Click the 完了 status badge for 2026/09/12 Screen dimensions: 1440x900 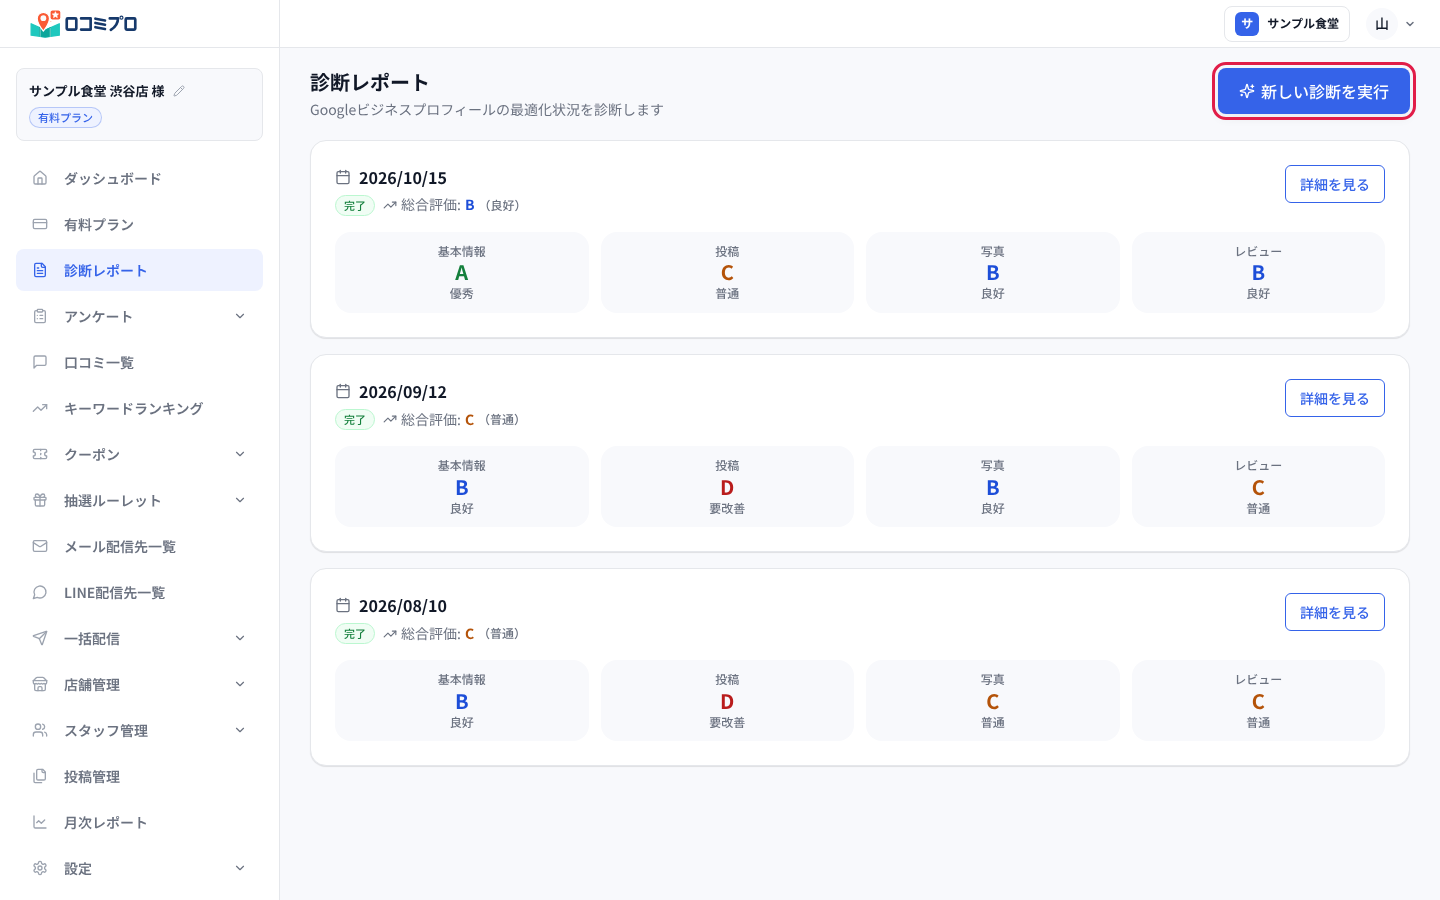355,420
